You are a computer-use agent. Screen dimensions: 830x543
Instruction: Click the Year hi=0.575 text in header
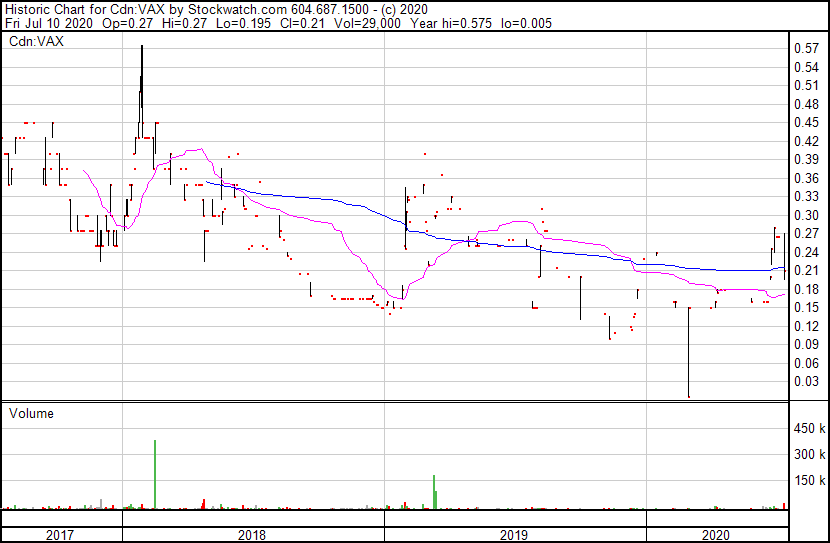tap(451, 22)
